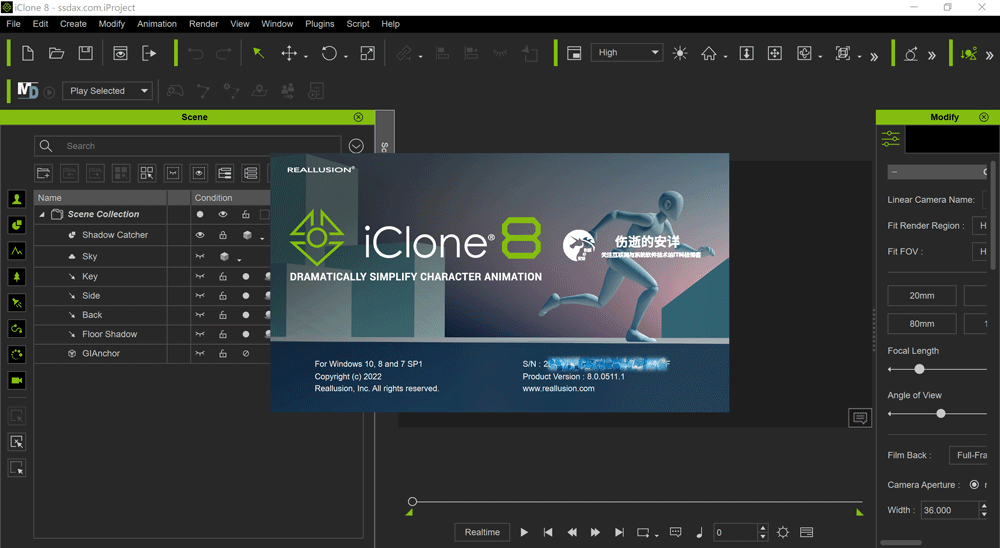Image resolution: width=1000 pixels, height=548 pixels.
Task: Open the Create menu
Action: (73, 24)
